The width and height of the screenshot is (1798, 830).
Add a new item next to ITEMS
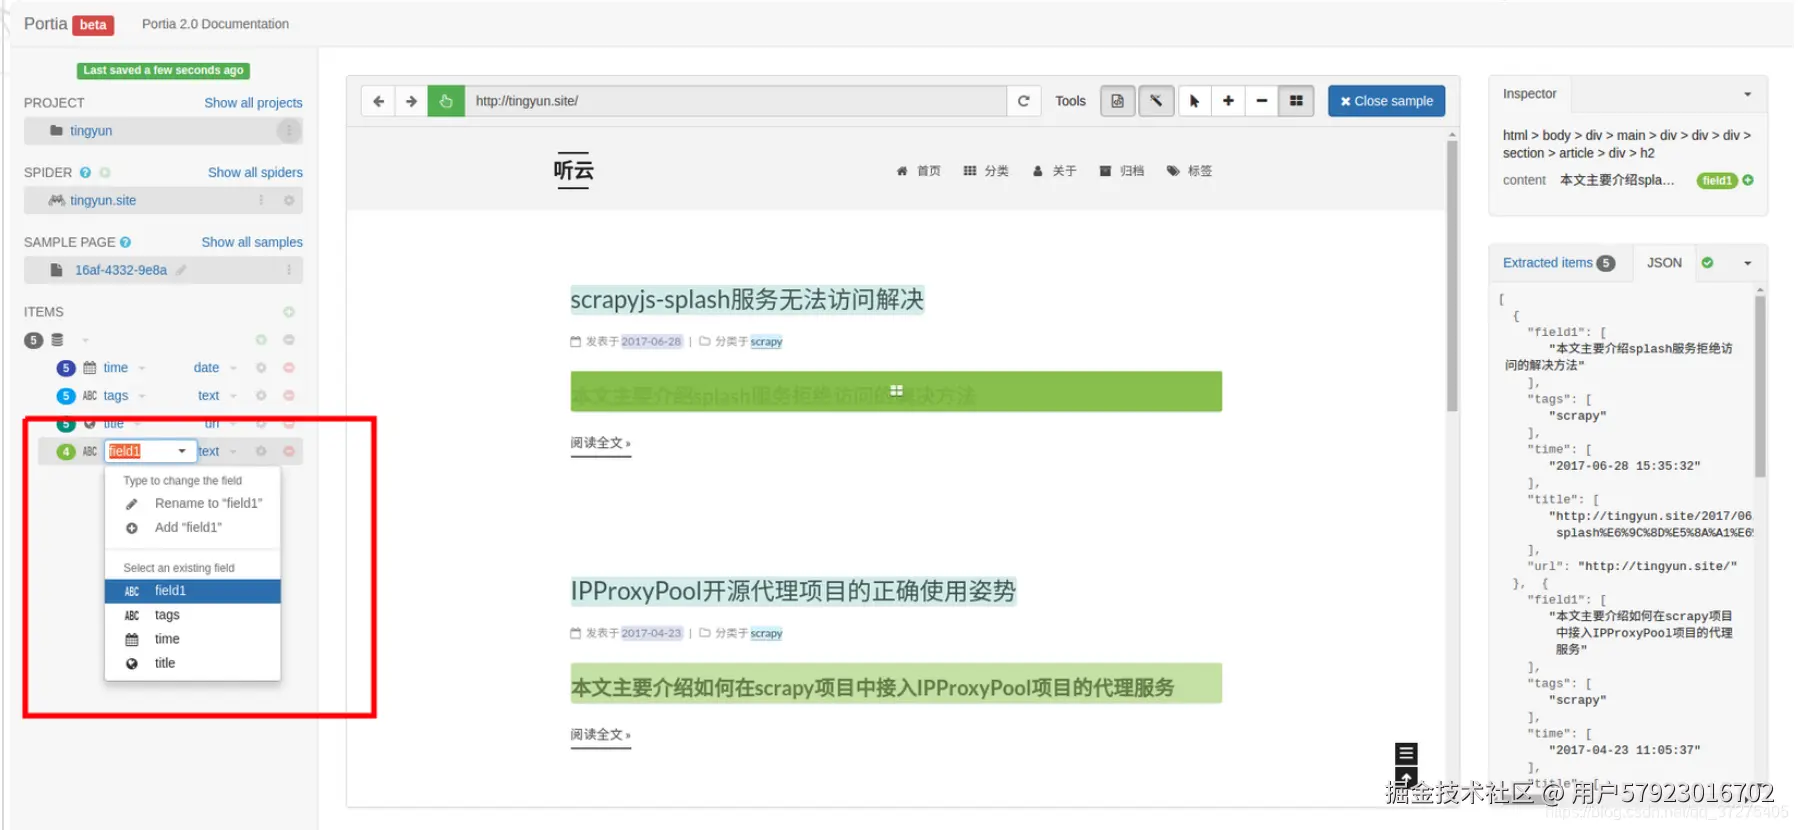[x=289, y=313]
